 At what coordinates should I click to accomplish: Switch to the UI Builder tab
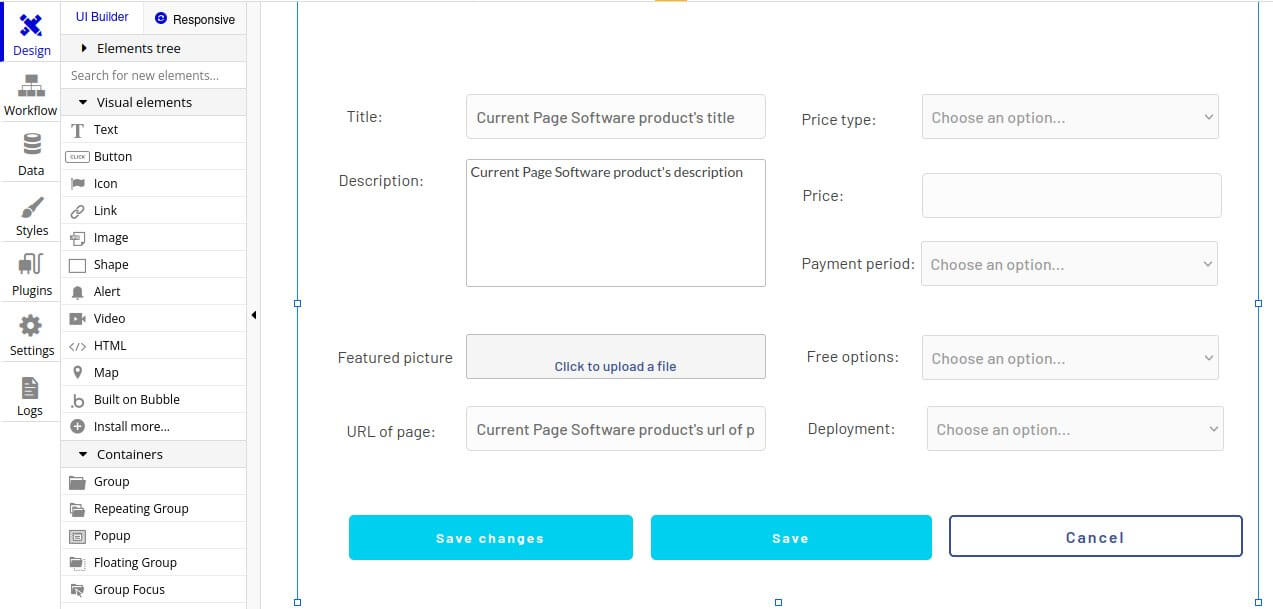(102, 17)
